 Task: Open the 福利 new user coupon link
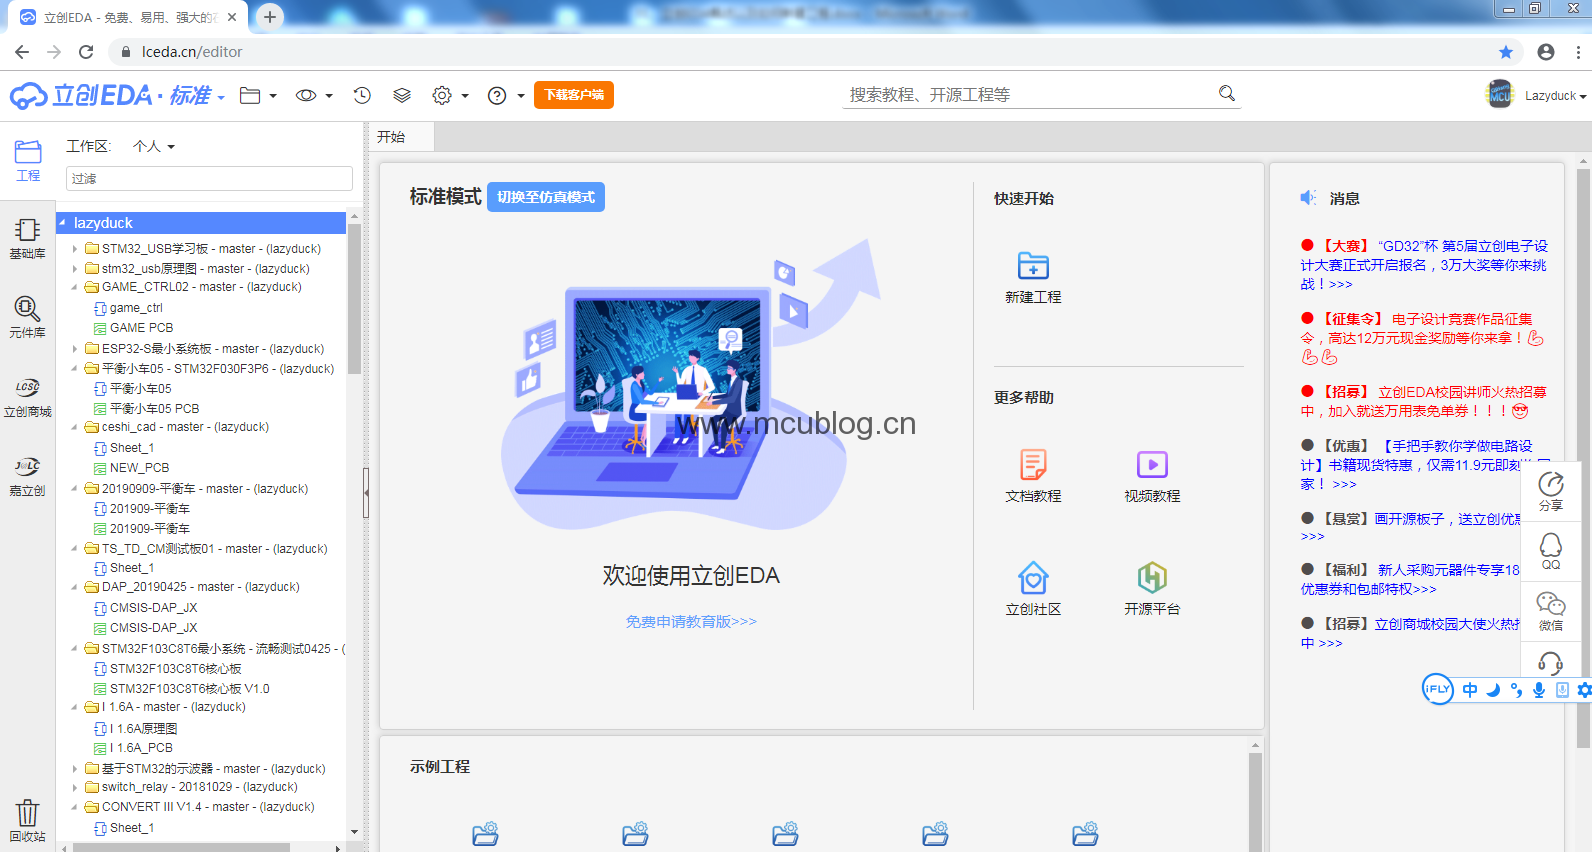1410,580
